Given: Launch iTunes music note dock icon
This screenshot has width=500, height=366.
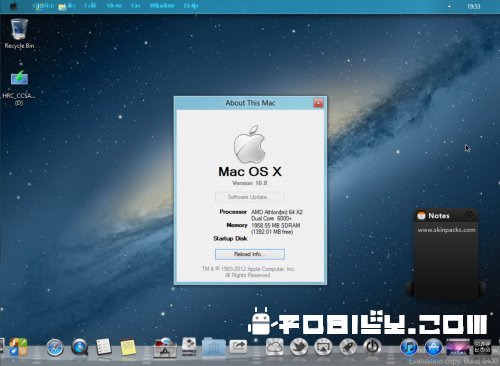Looking at the screenshot, I should click(x=409, y=347).
